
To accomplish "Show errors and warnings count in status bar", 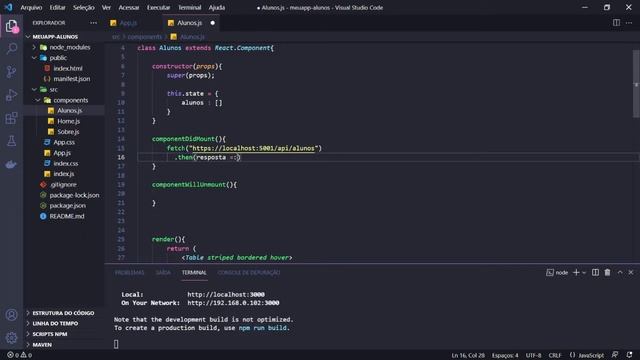I will (19, 355).
